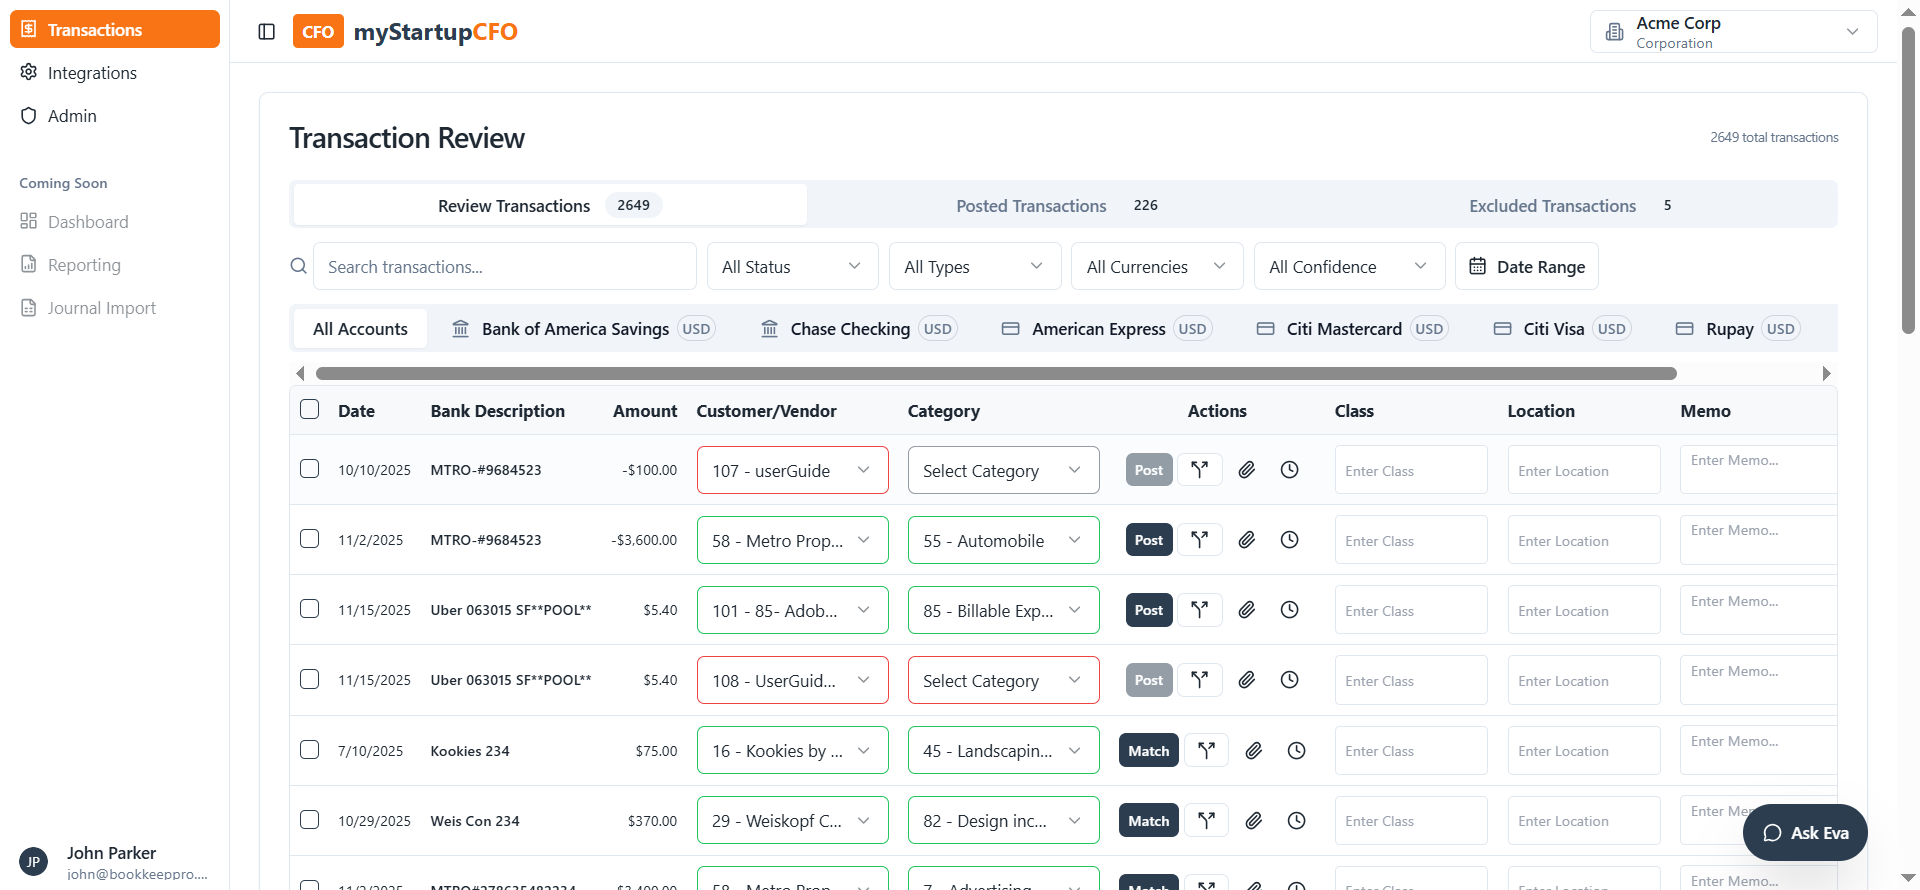Screen dimensions: 1920x890
Task: Open the All Status filter dropdown
Action: 791,267
